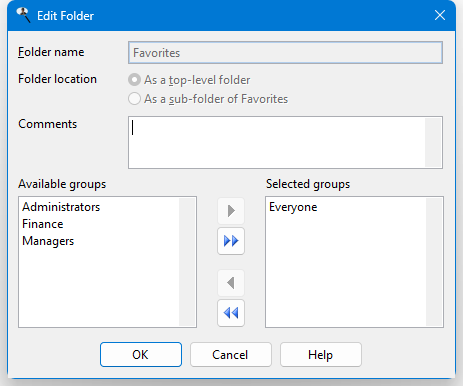Click the single right arrow add-group icon
The width and height of the screenshot is (463, 386).
pyautogui.click(x=231, y=211)
